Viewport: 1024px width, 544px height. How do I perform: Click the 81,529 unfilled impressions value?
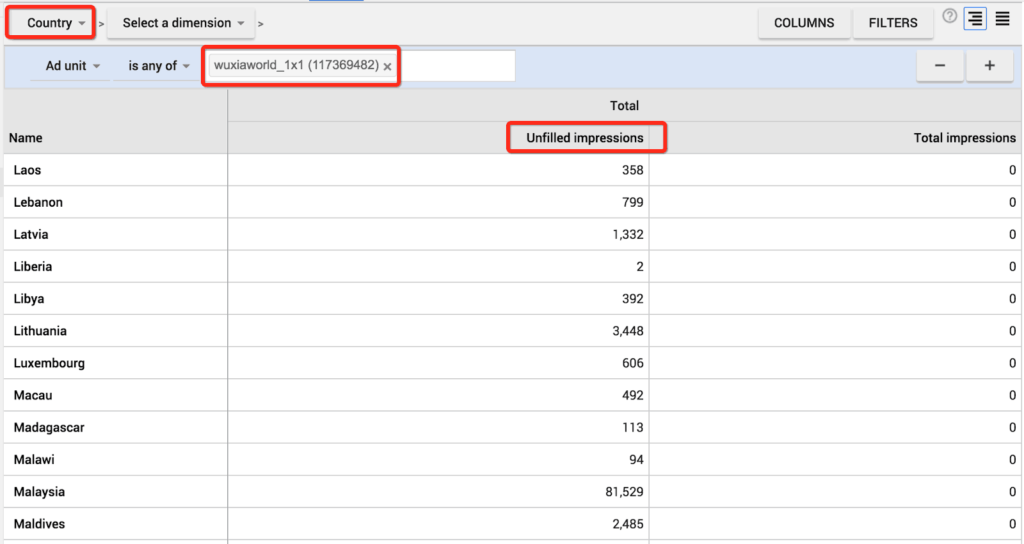[x=624, y=492]
